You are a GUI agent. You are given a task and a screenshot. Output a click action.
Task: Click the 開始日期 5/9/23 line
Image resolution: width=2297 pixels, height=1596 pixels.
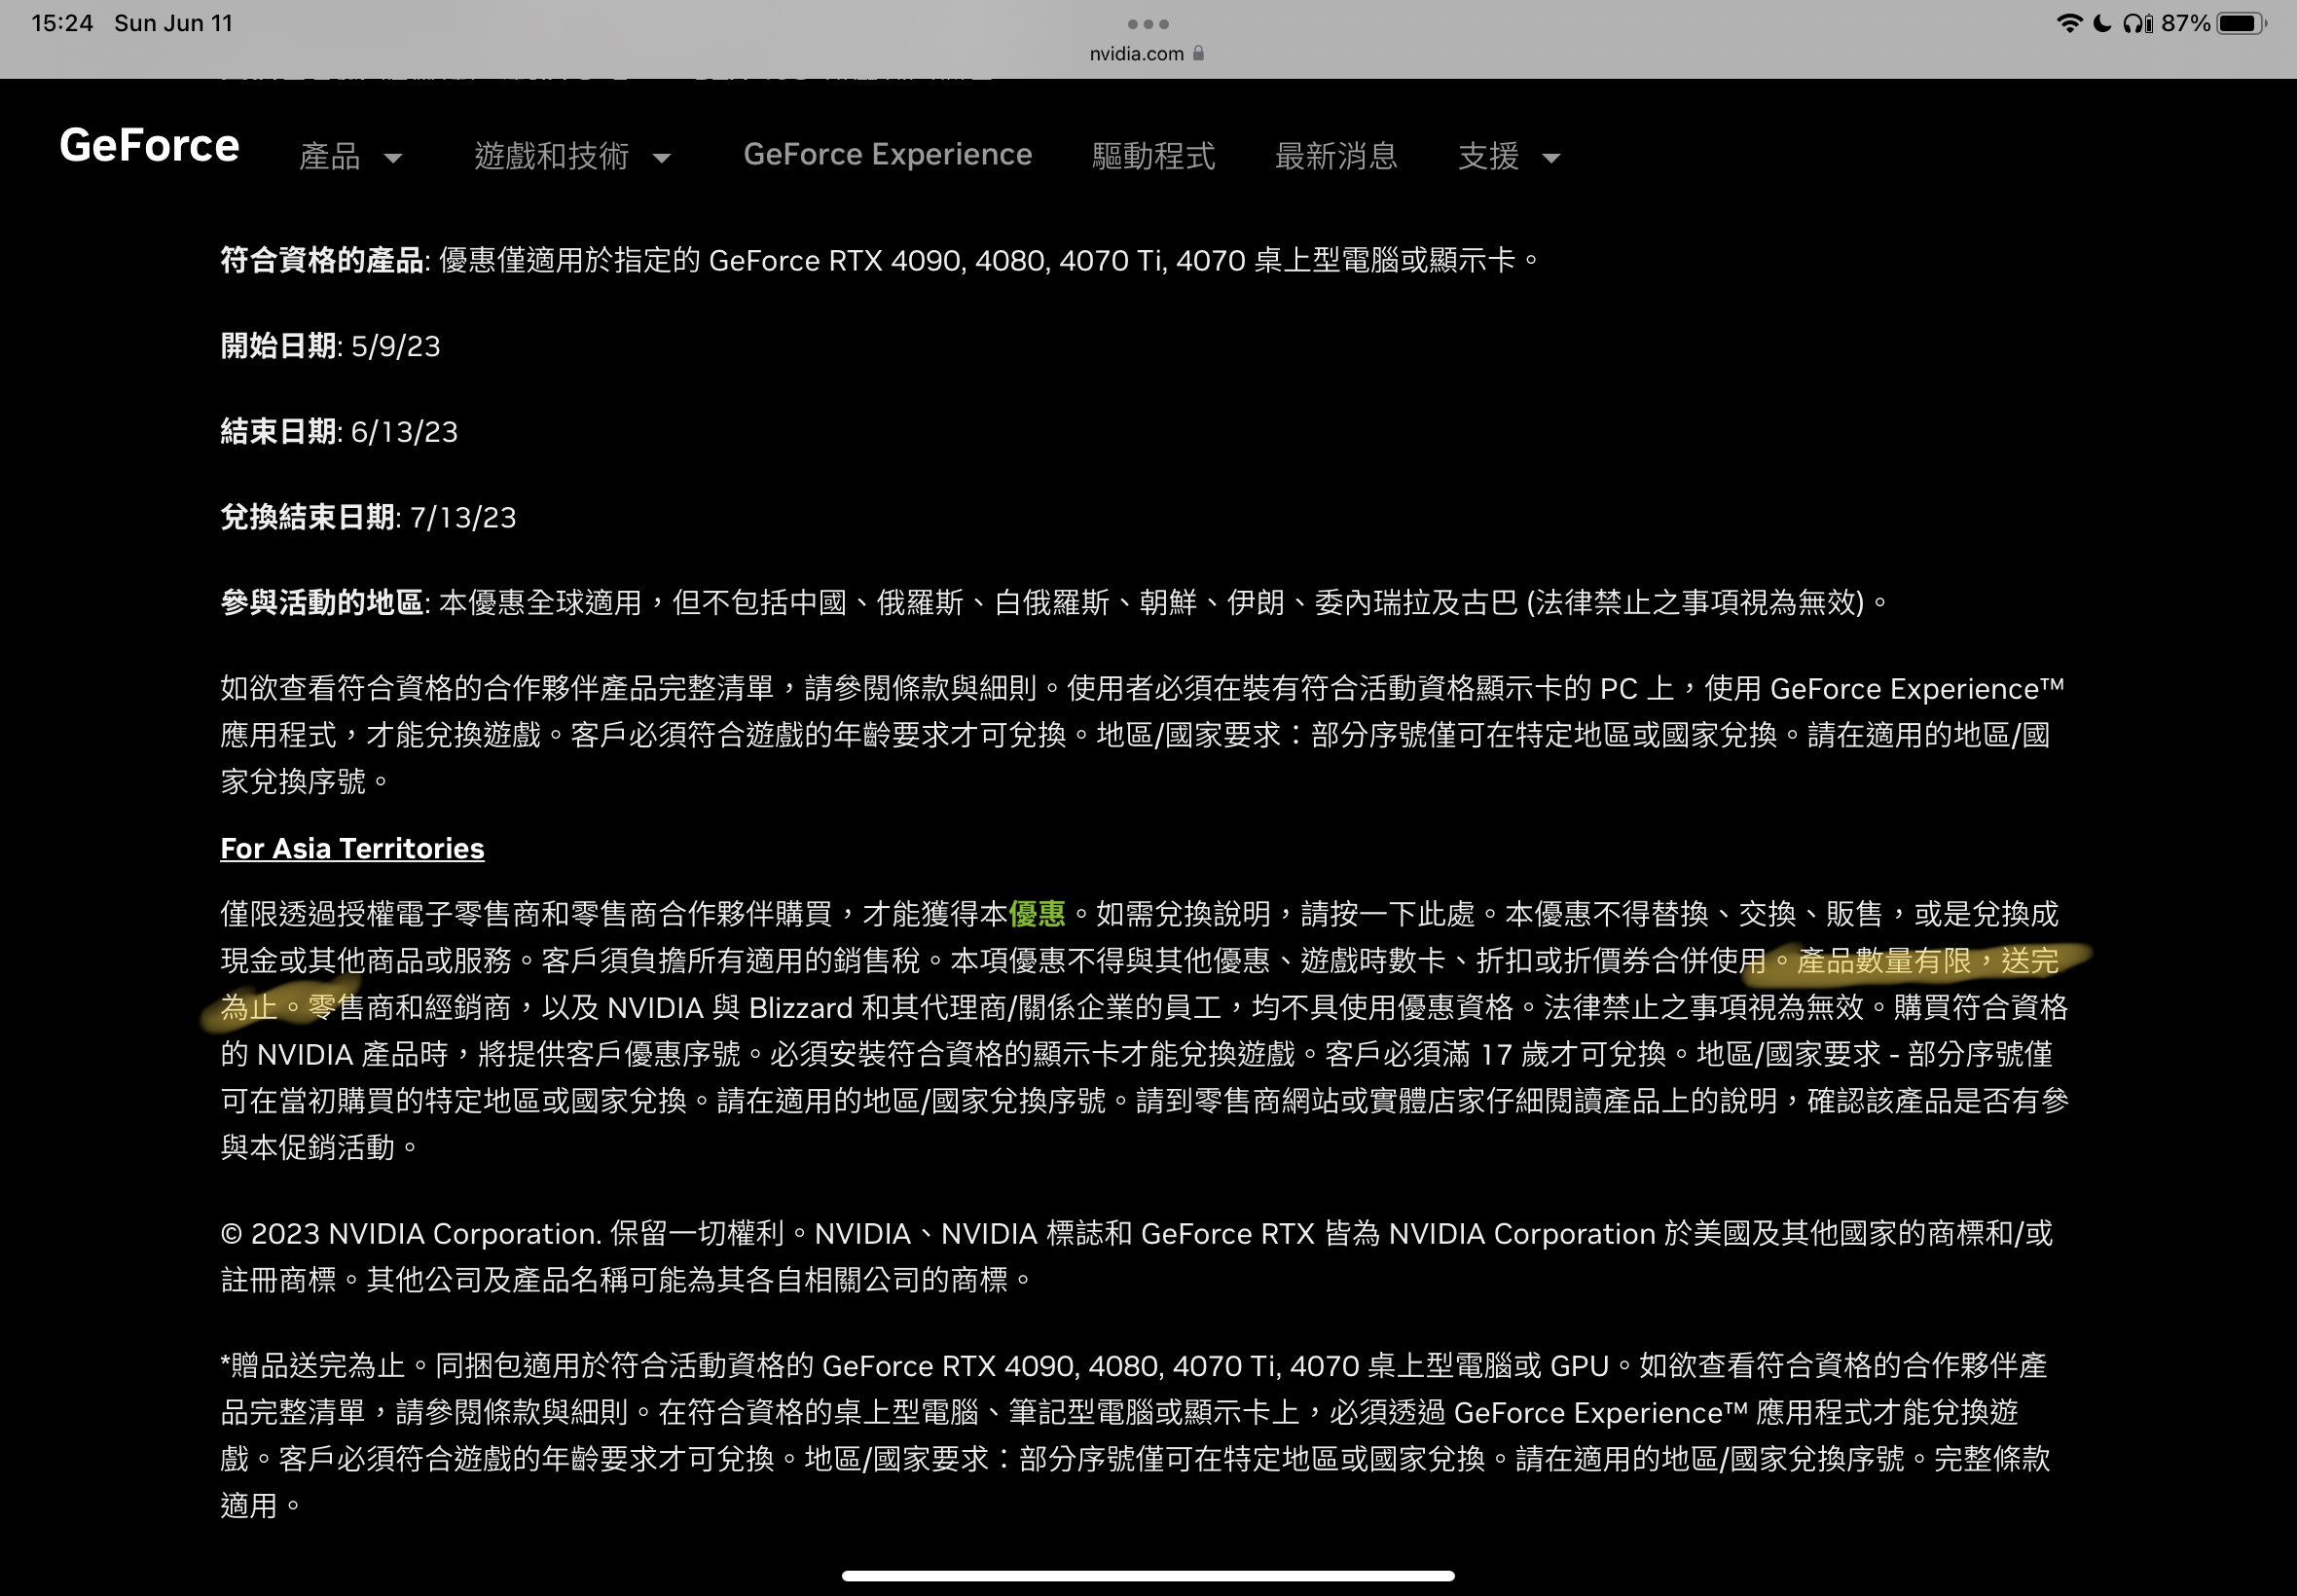pyautogui.click(x=330, y=346)
